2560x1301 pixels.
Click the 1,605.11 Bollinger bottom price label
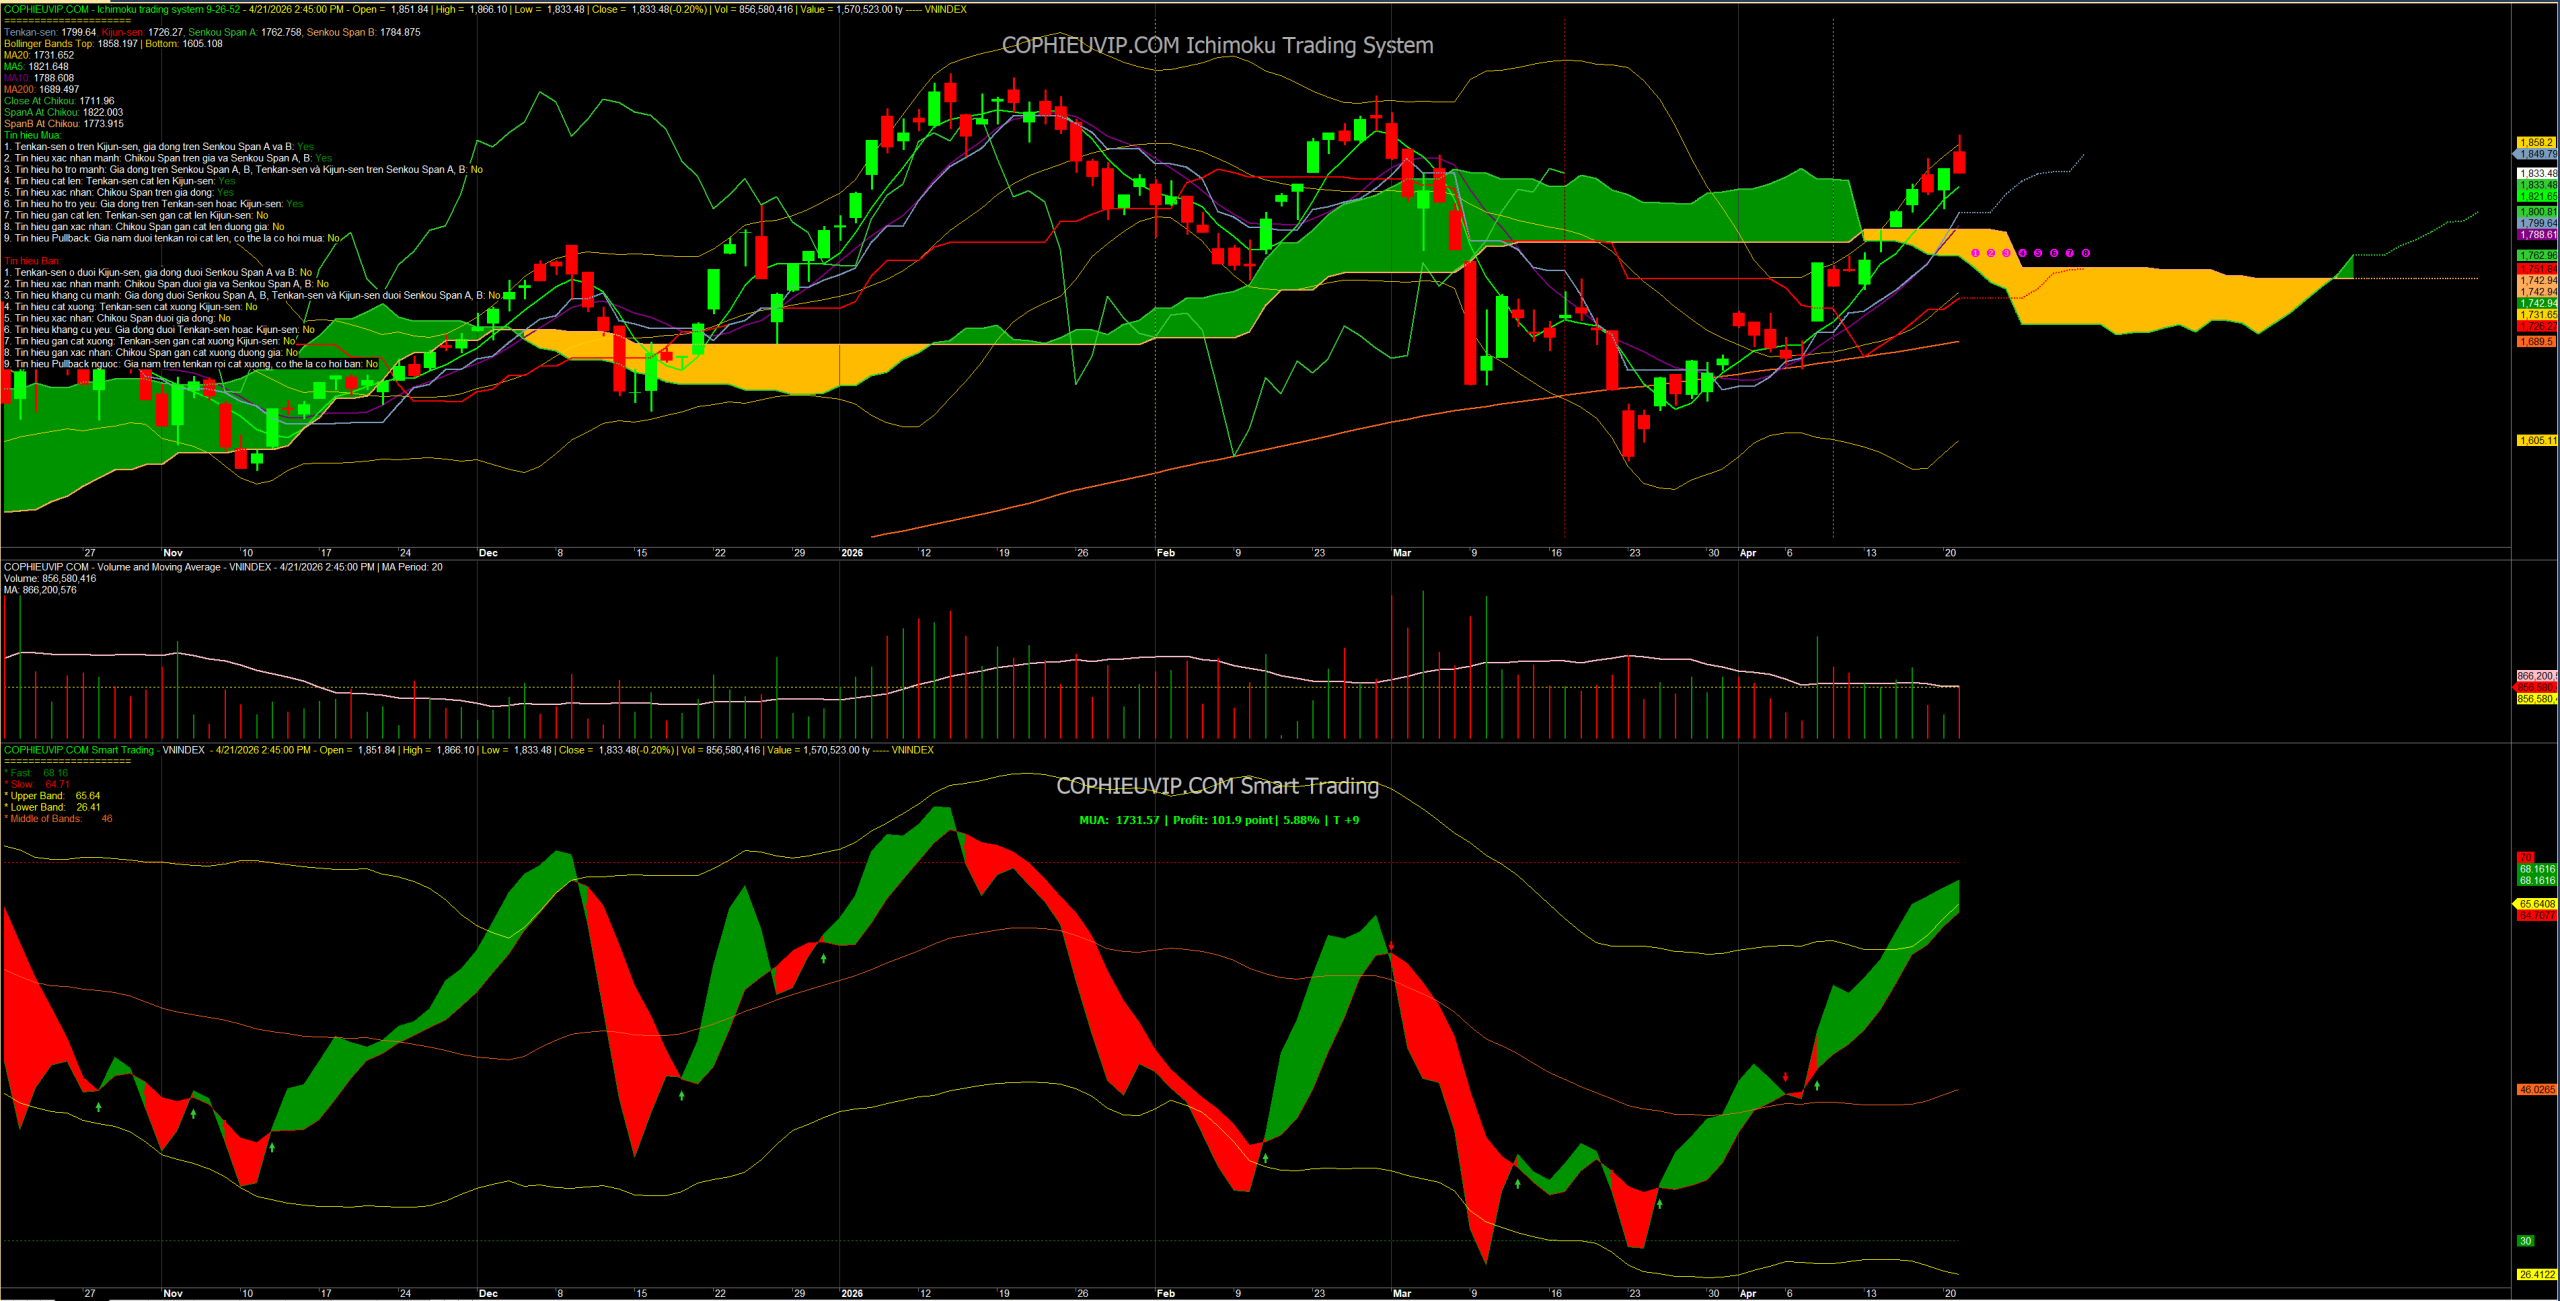pos(2535,441)
